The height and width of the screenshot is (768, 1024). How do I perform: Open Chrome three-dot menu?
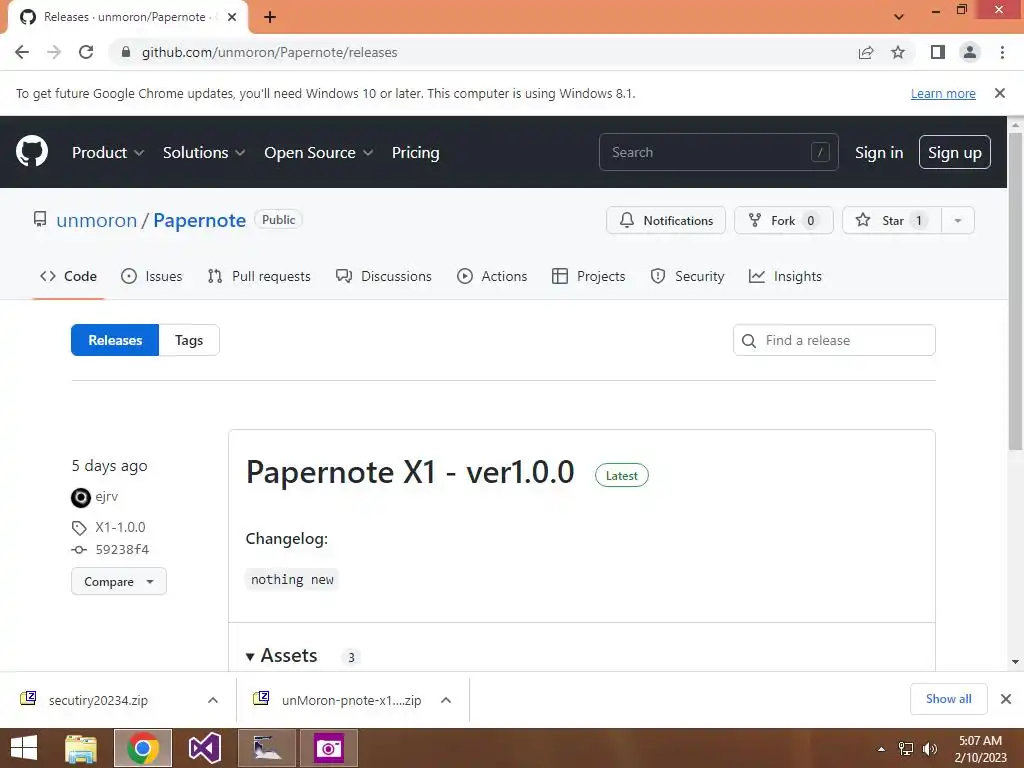tap(1002, 52)
